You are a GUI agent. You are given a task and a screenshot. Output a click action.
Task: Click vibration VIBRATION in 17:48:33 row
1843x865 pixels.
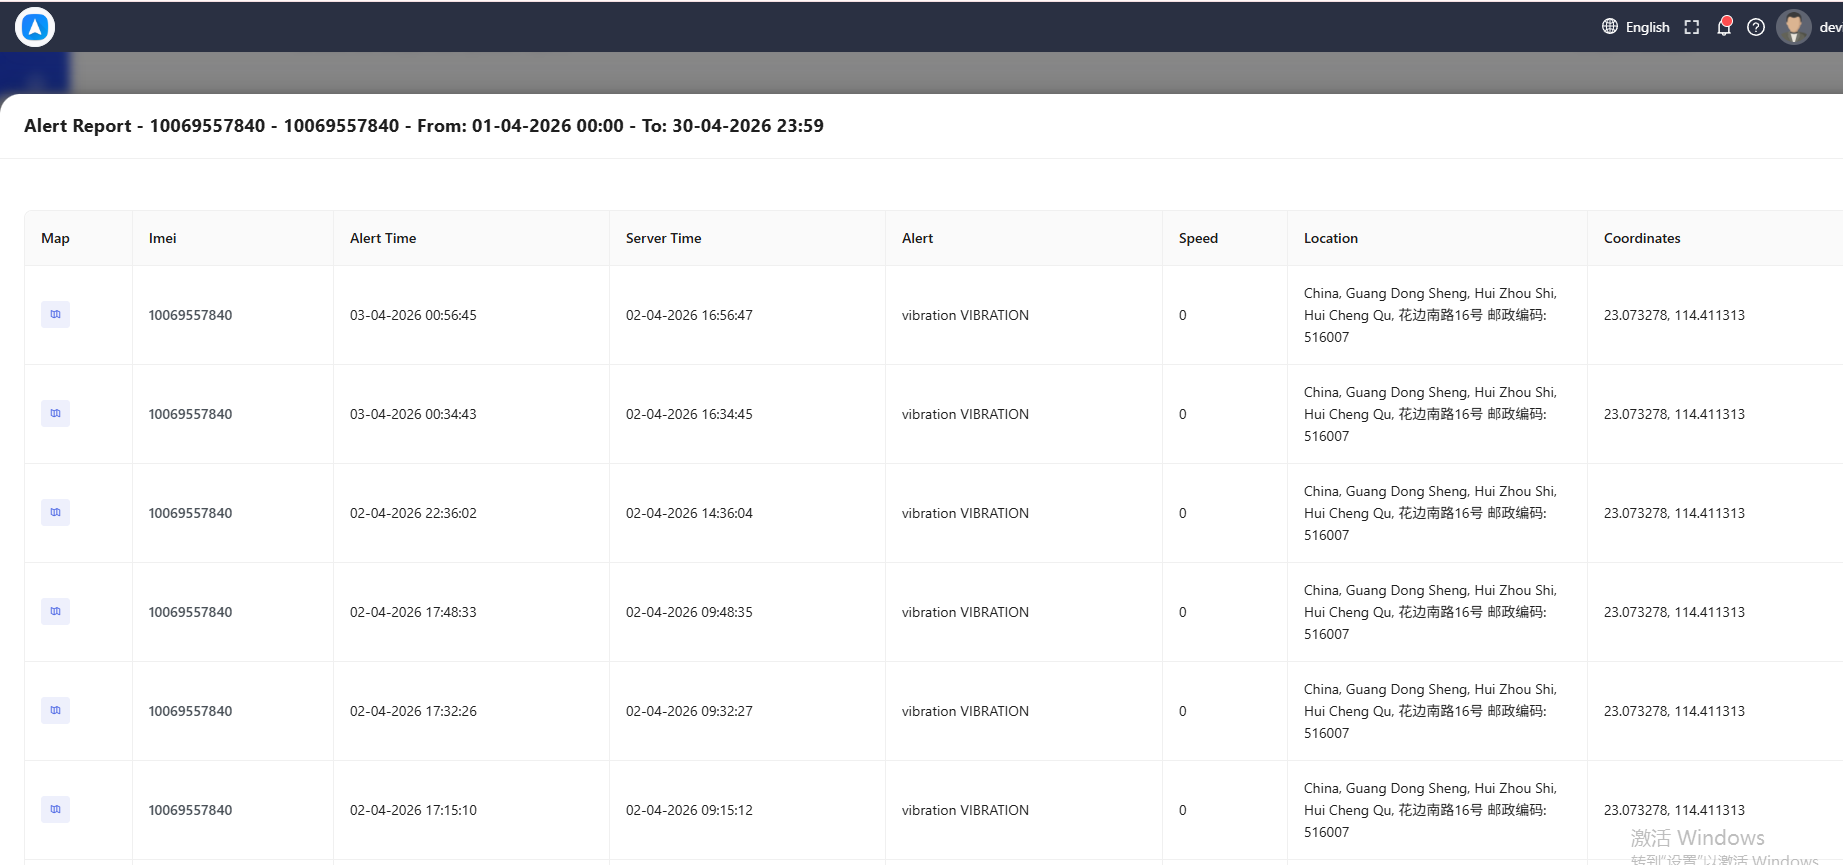pyautogui.click(x=965, y=612)
